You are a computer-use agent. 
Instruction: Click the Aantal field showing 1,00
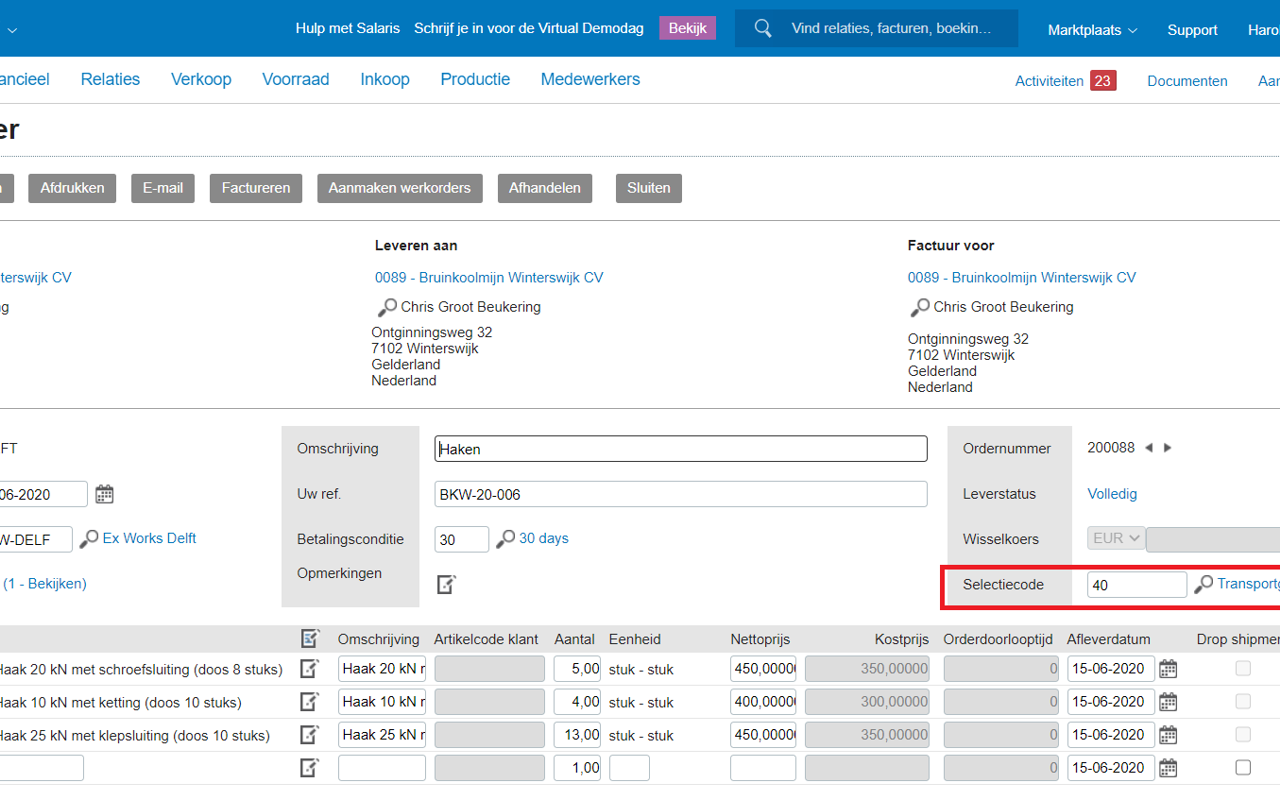click(x=577, y=768)
